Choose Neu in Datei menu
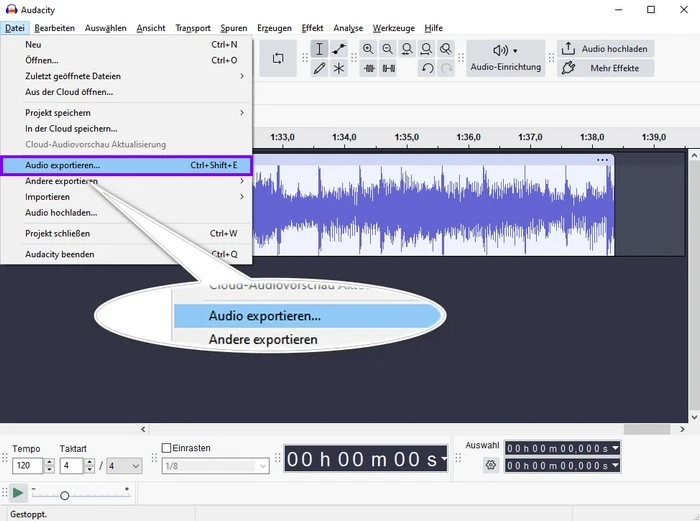 click(x=127, y=45)
